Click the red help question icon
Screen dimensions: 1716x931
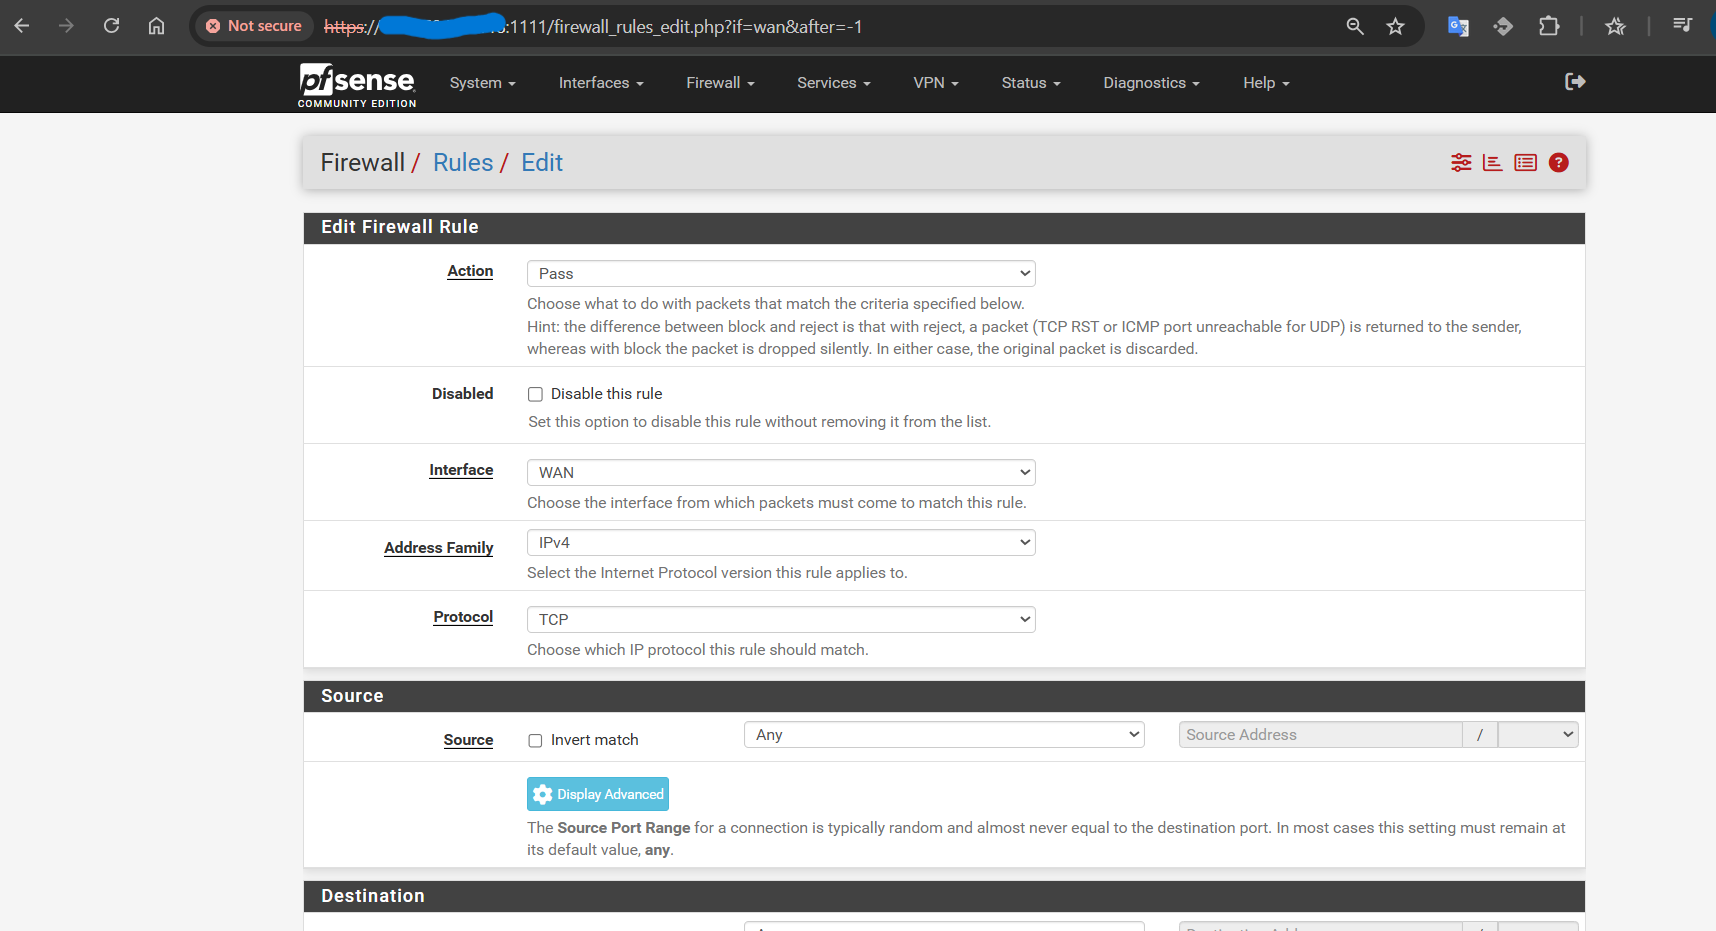pyautogui.click(x=1558, y=163)
